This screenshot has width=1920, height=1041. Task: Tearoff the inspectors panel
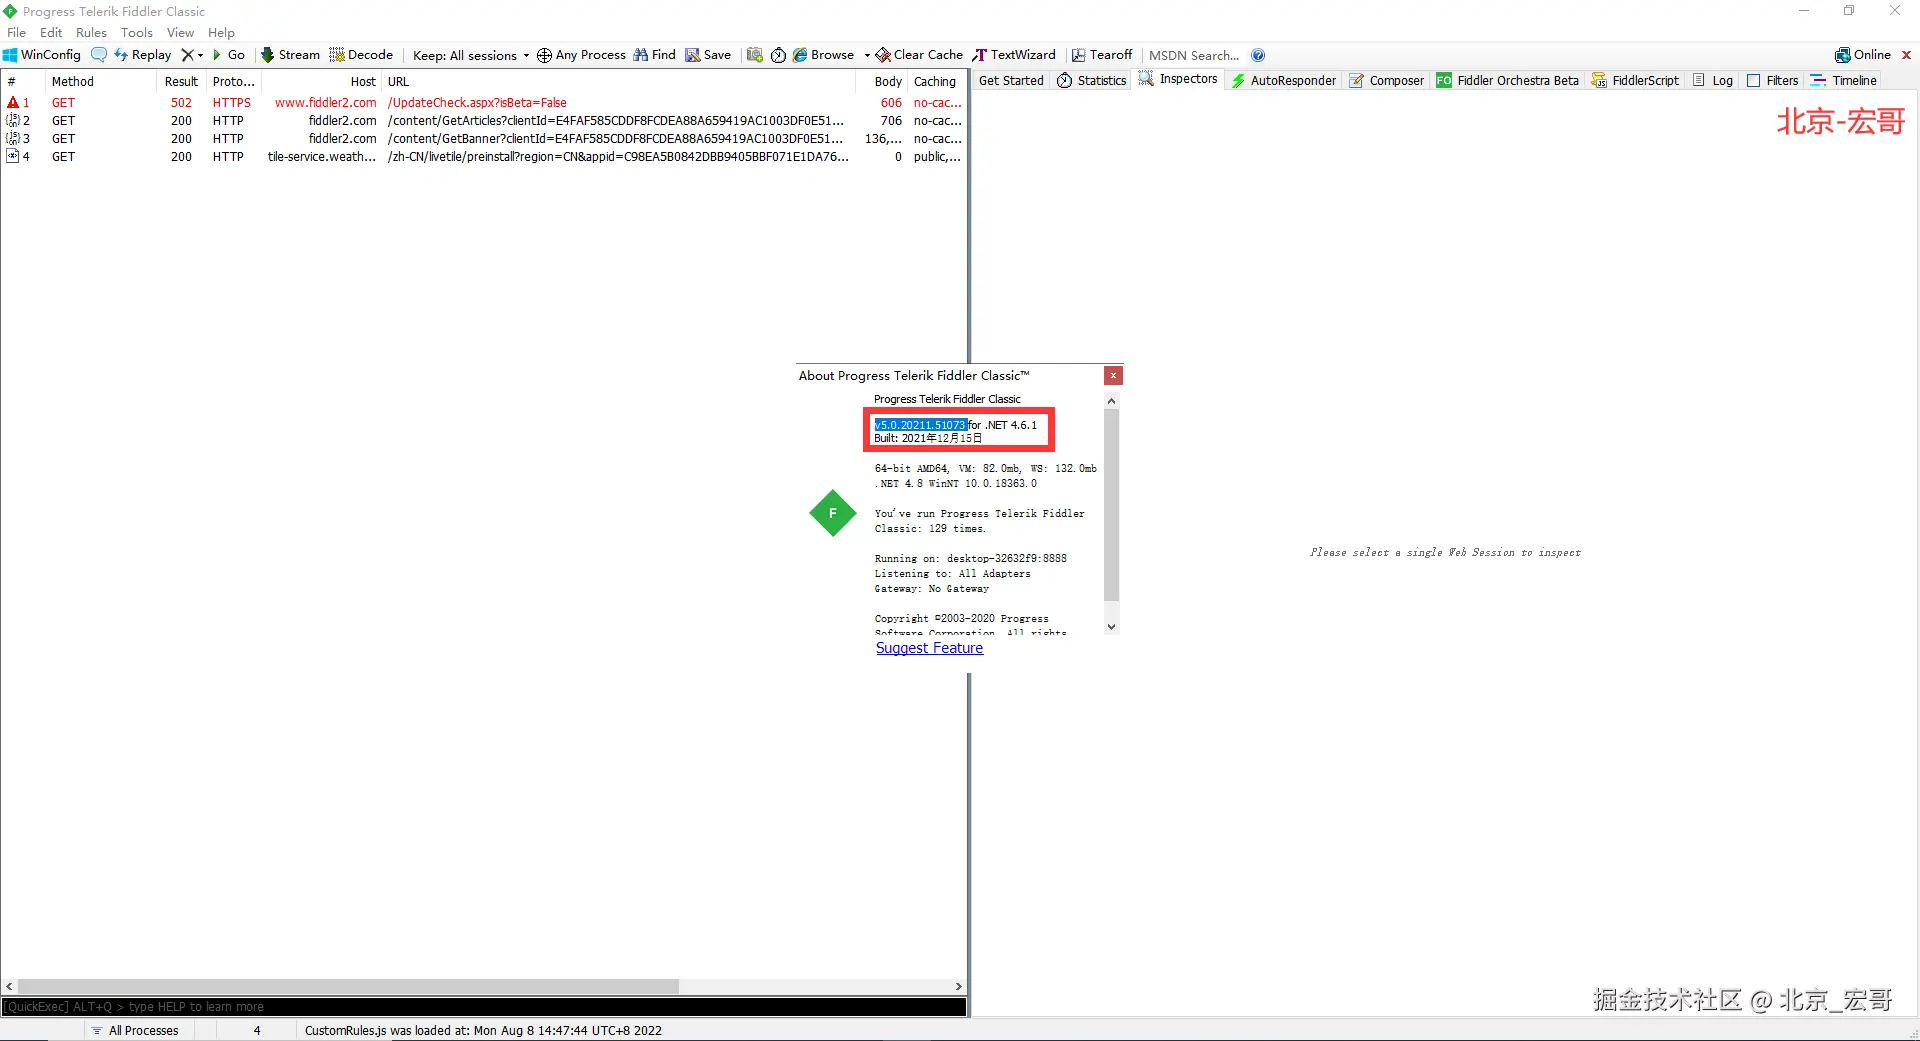click(x=1102, y=55)
